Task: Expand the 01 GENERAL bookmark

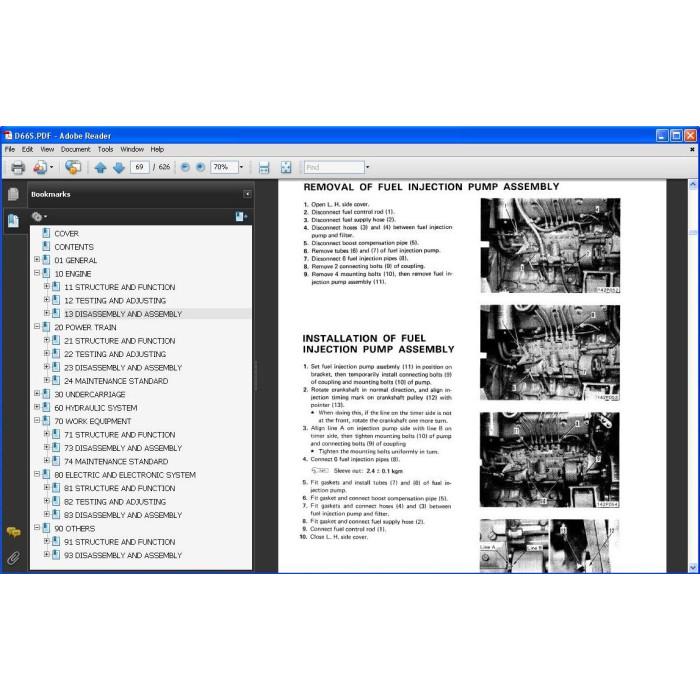Action: tap(37, 259)
